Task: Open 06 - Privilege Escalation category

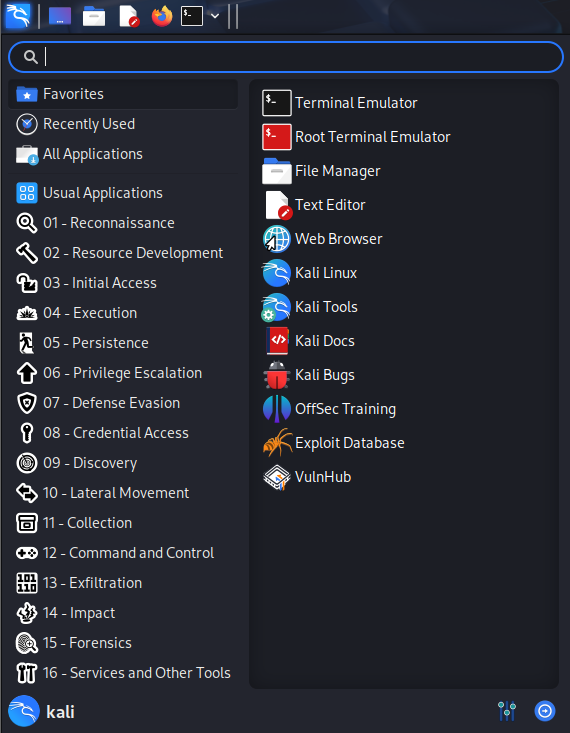Action: [123, 373]
